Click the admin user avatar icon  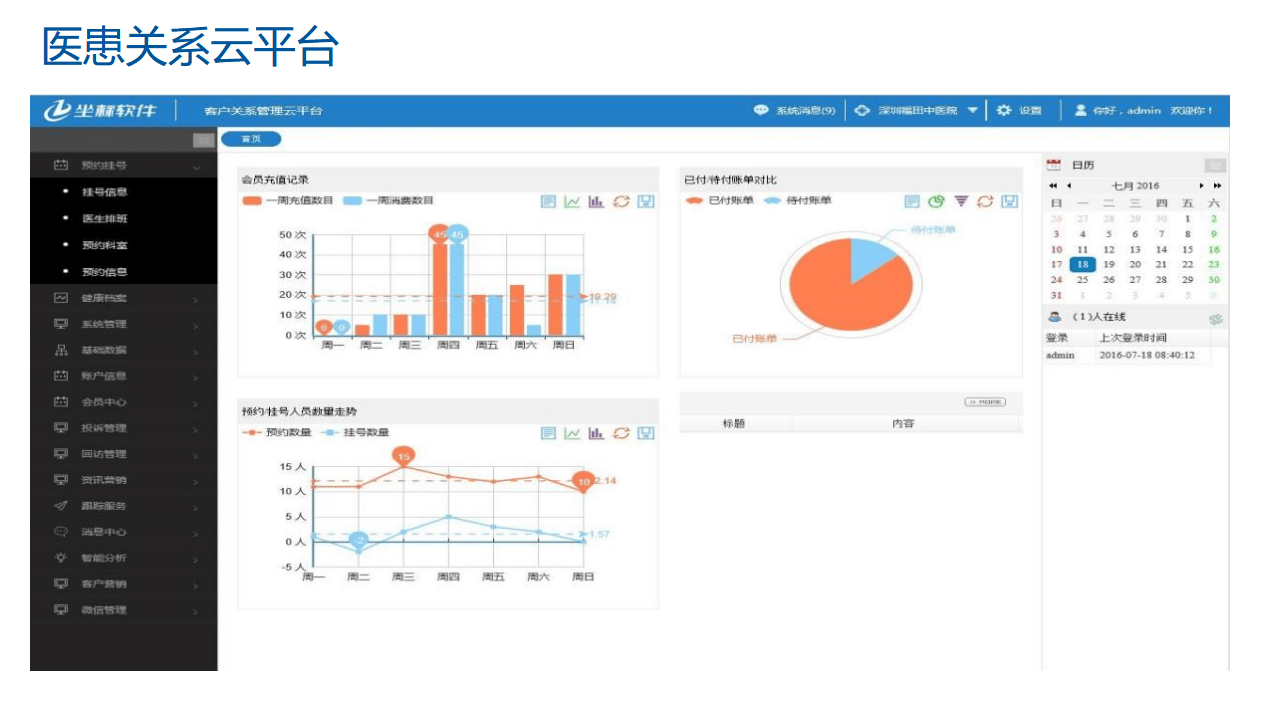click(1080, 110)
